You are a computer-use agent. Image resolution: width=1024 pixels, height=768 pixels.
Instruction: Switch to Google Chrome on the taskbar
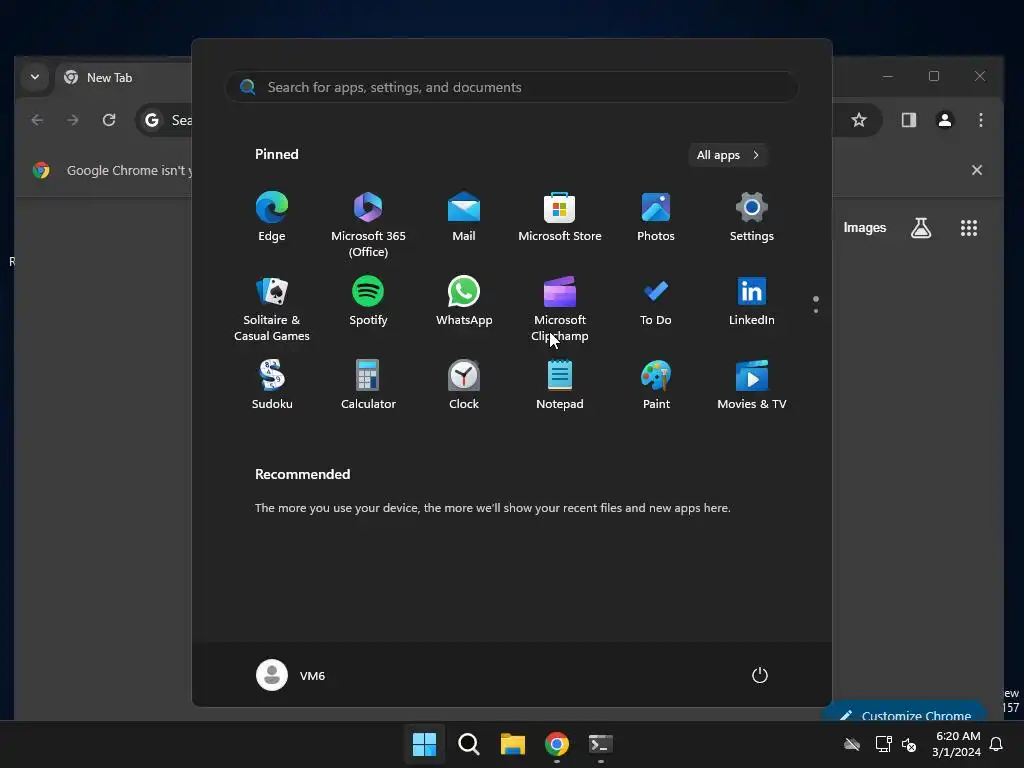point(556,743)
